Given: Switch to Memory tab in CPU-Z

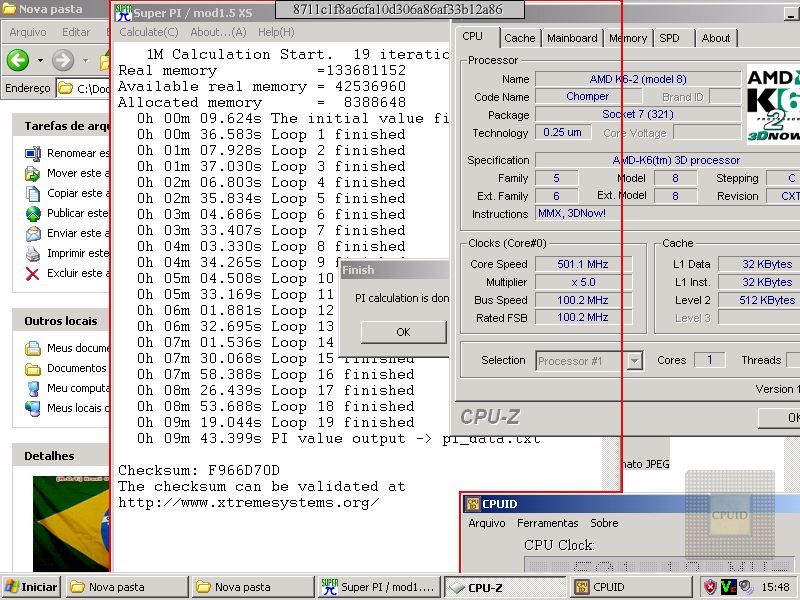Looking at the screenshot, I should (x=628, y=38).
